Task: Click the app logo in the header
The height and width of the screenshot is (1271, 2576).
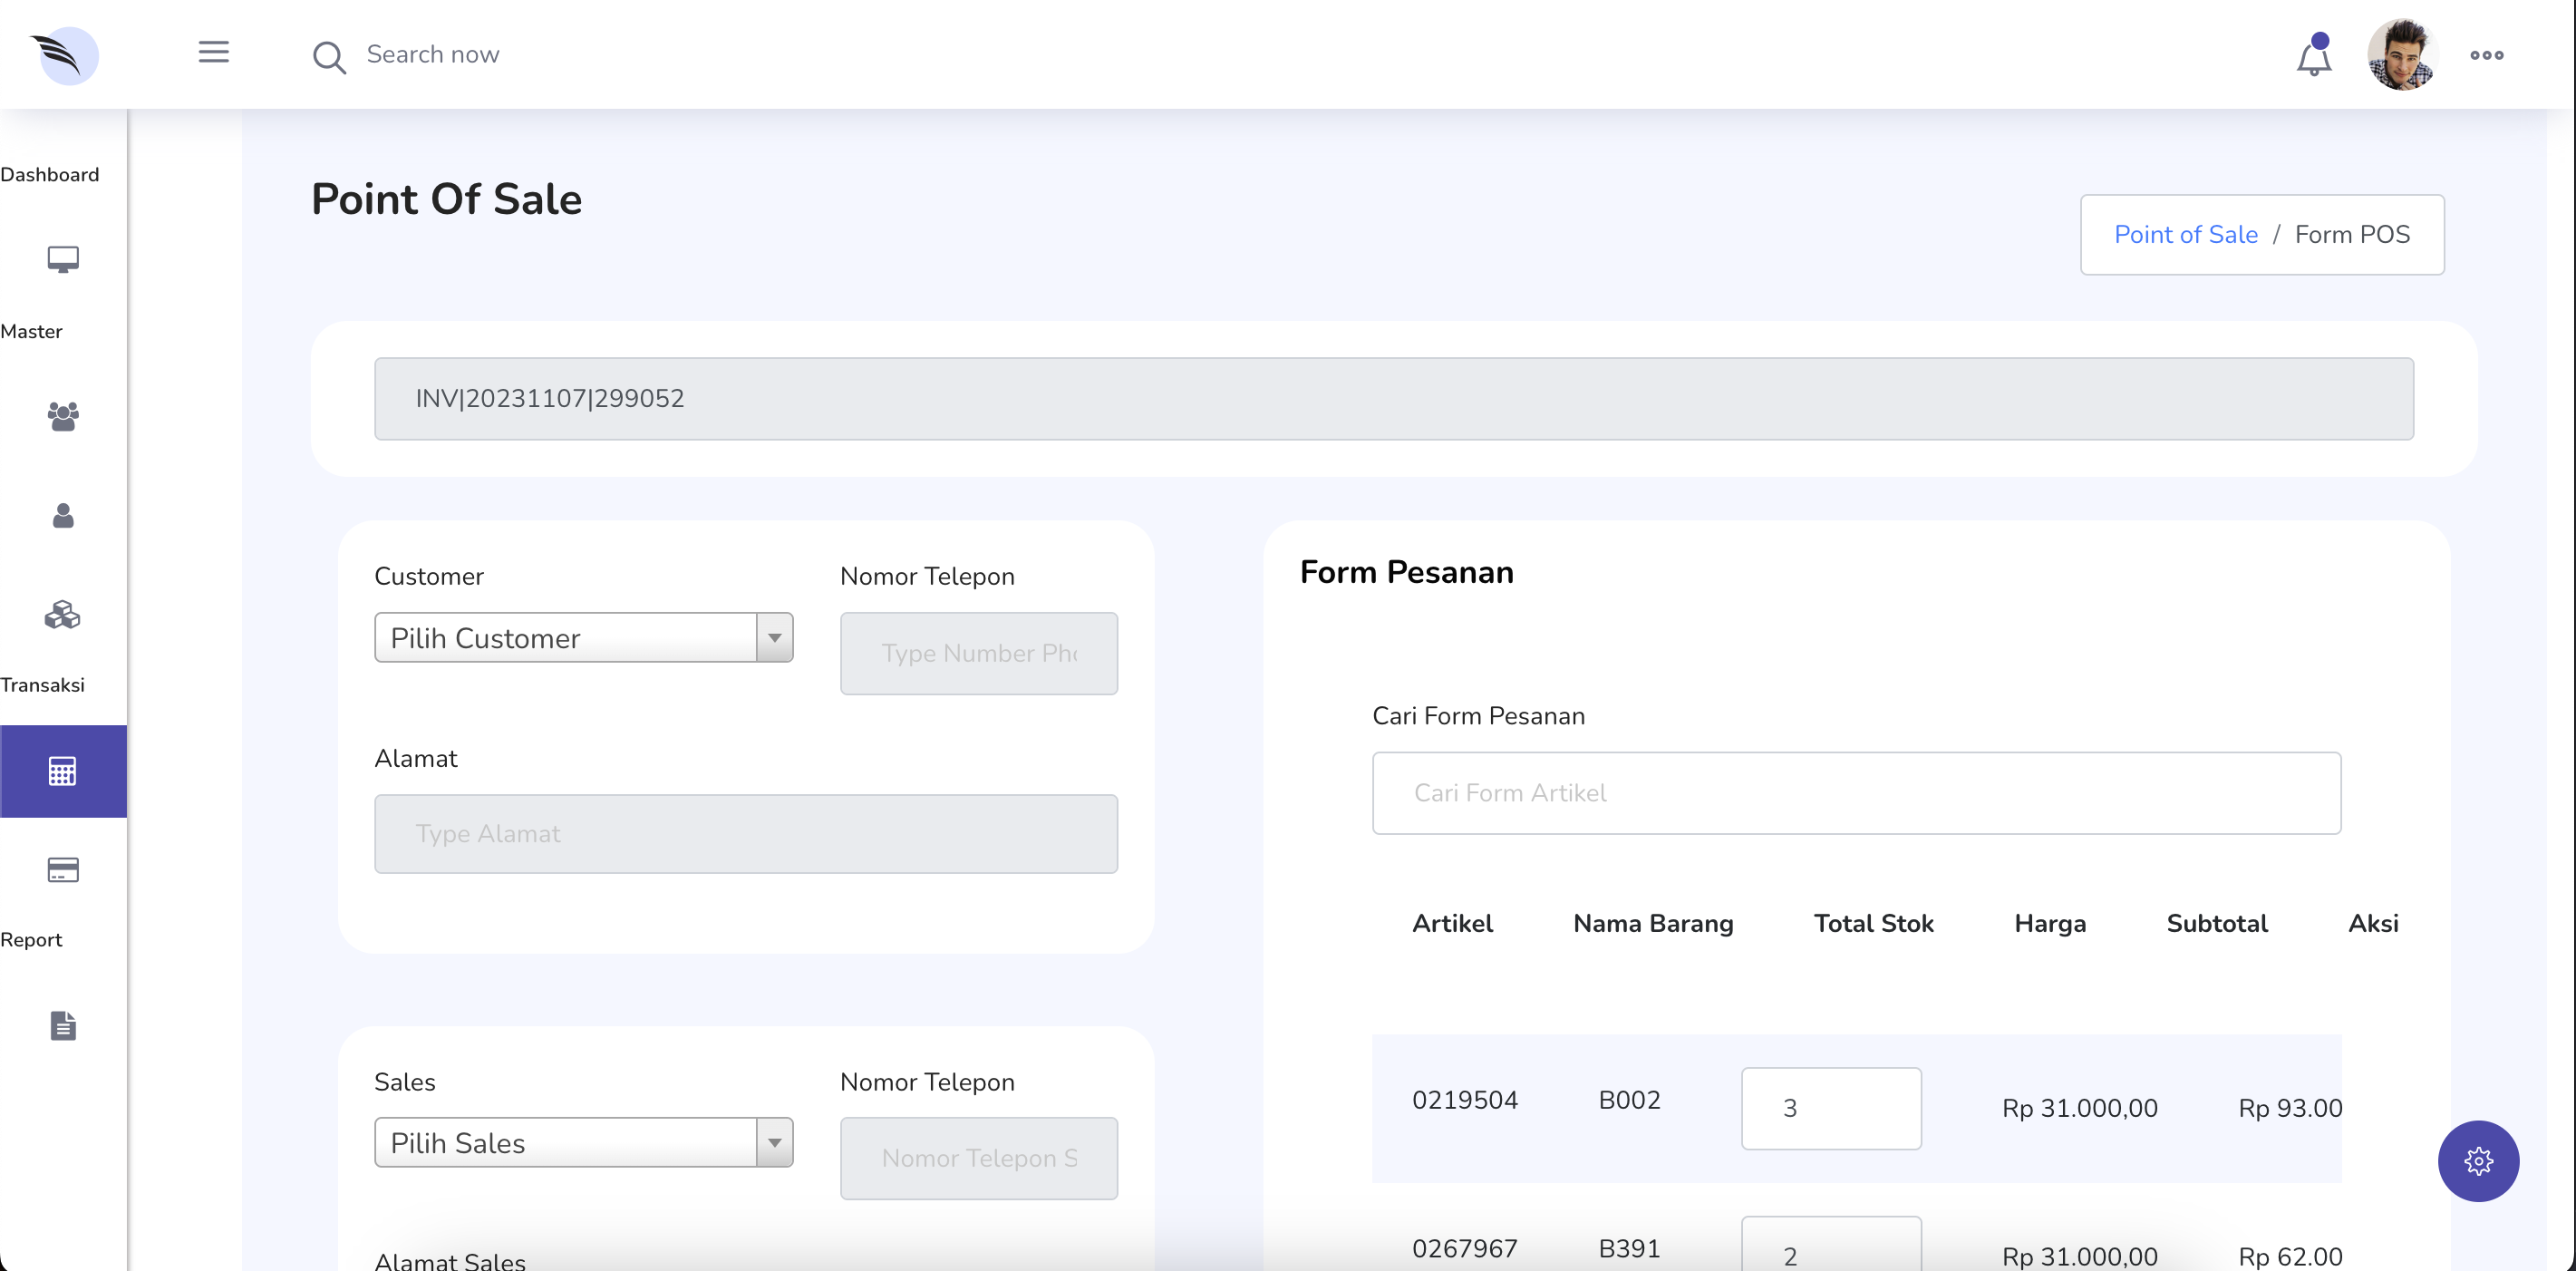Action: (66, 55)
